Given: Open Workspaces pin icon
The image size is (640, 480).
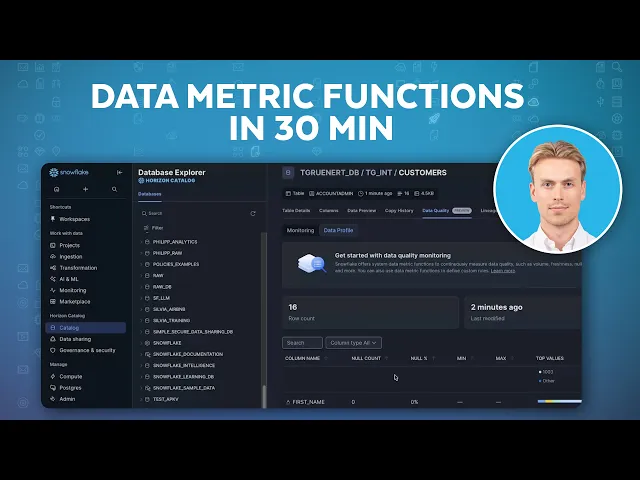Looking at the screenshot, I should click(53, 219).
